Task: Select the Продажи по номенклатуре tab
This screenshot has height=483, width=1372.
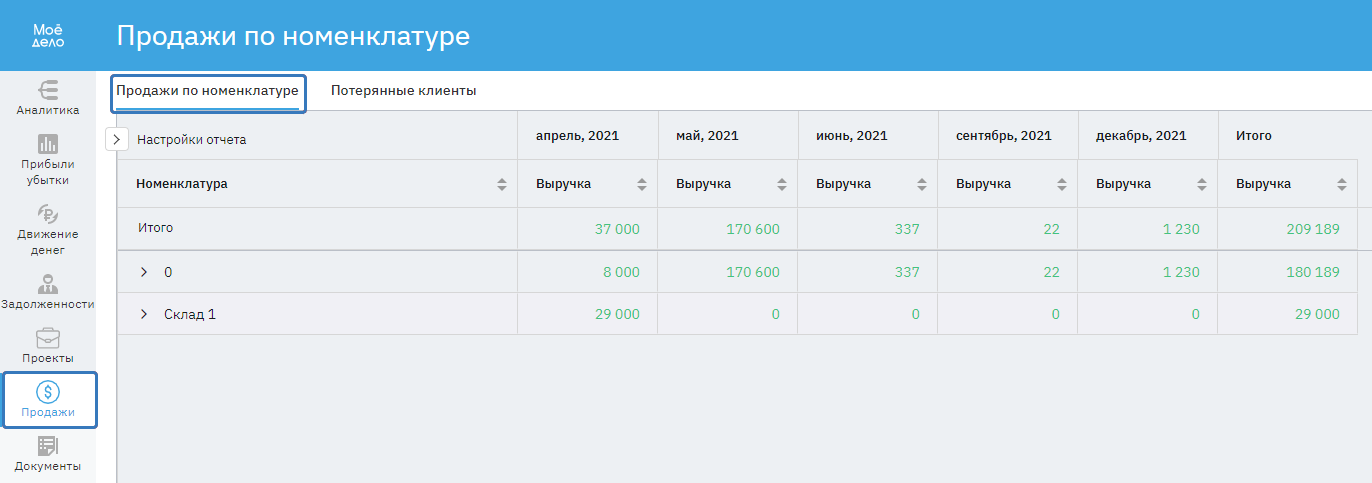Action: click(207, 91)
